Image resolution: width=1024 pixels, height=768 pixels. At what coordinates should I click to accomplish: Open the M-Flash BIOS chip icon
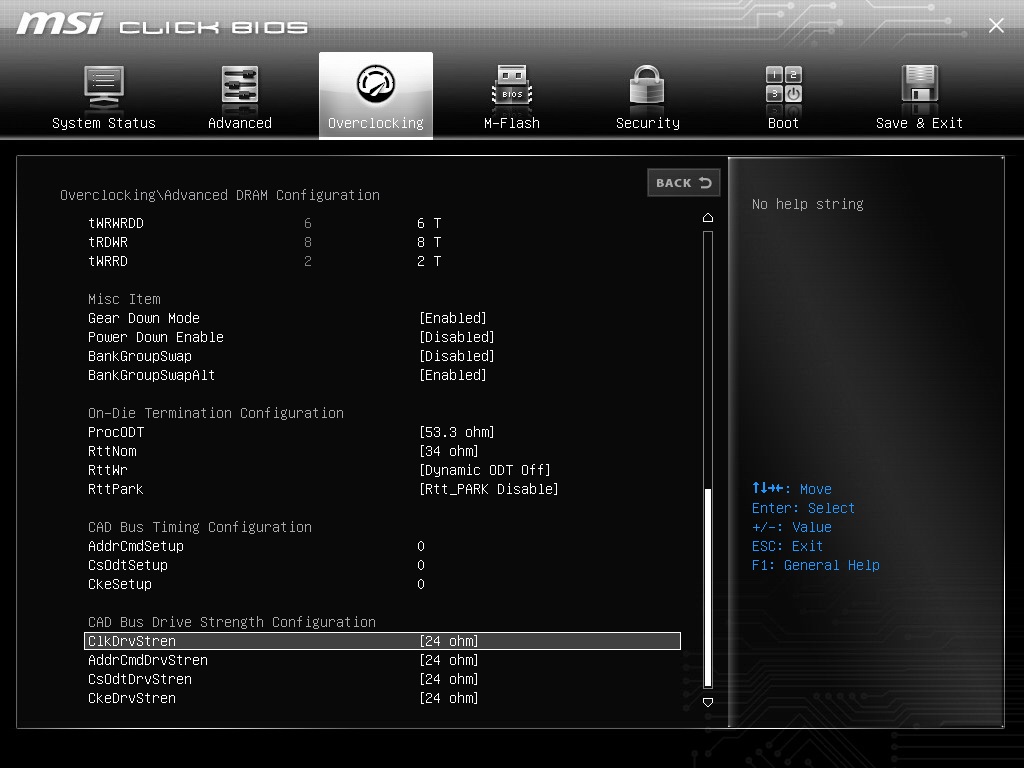(512, 87)
